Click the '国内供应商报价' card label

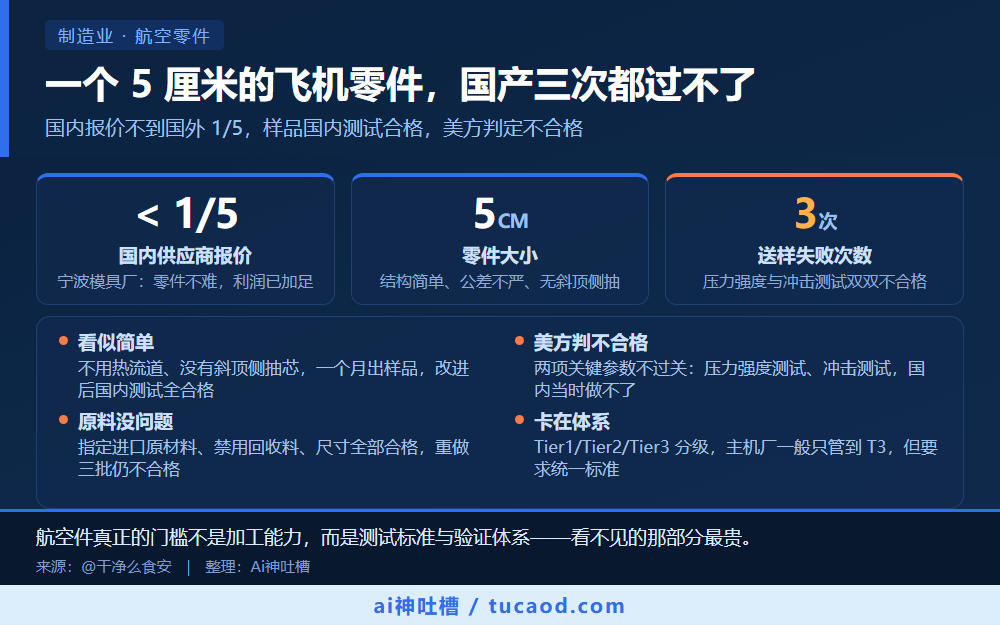coord(186,256)
